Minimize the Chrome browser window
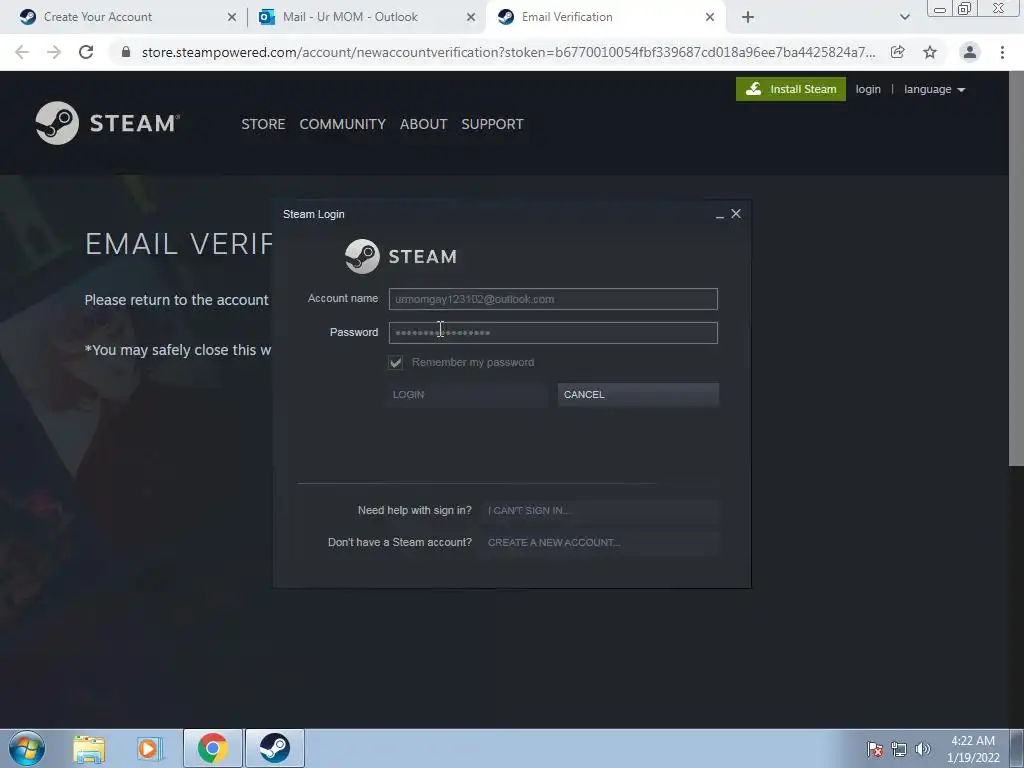Image resolution: width=1024 pixels, height=768 pixels. 940,8
